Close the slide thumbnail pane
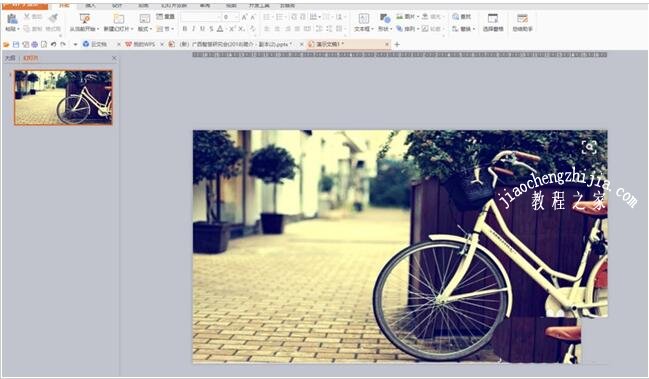 click(x=114, y=58)
